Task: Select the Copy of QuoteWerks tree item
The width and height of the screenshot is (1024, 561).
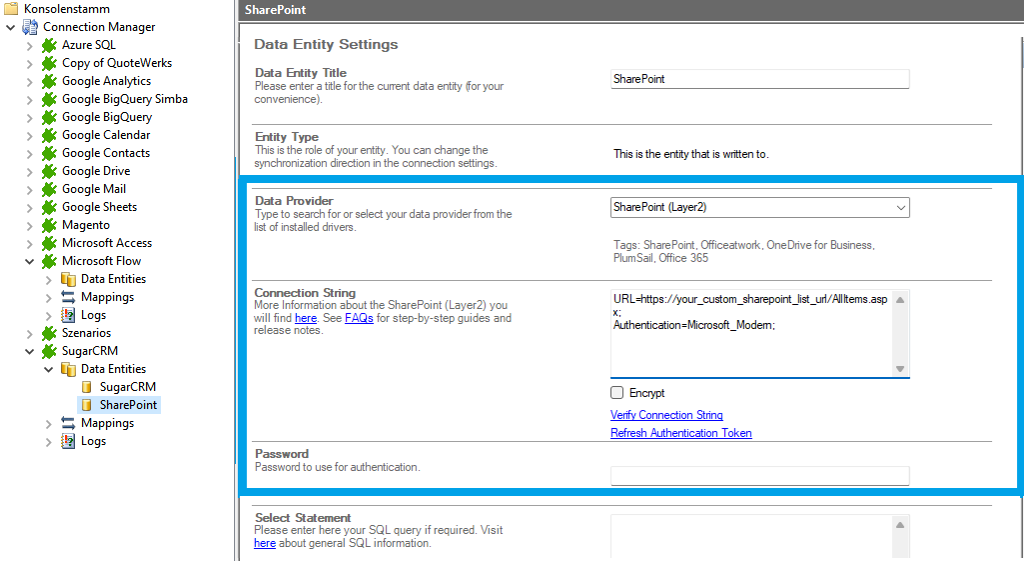Action: pos(117,63)
